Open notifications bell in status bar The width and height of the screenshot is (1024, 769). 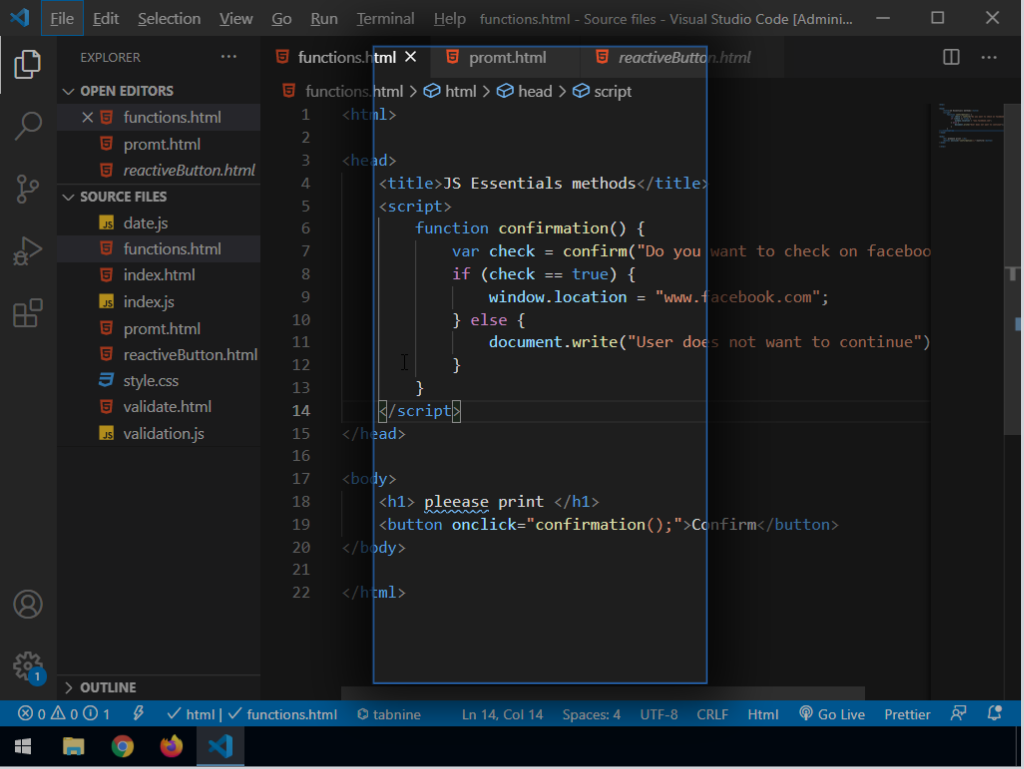point(994,714)
